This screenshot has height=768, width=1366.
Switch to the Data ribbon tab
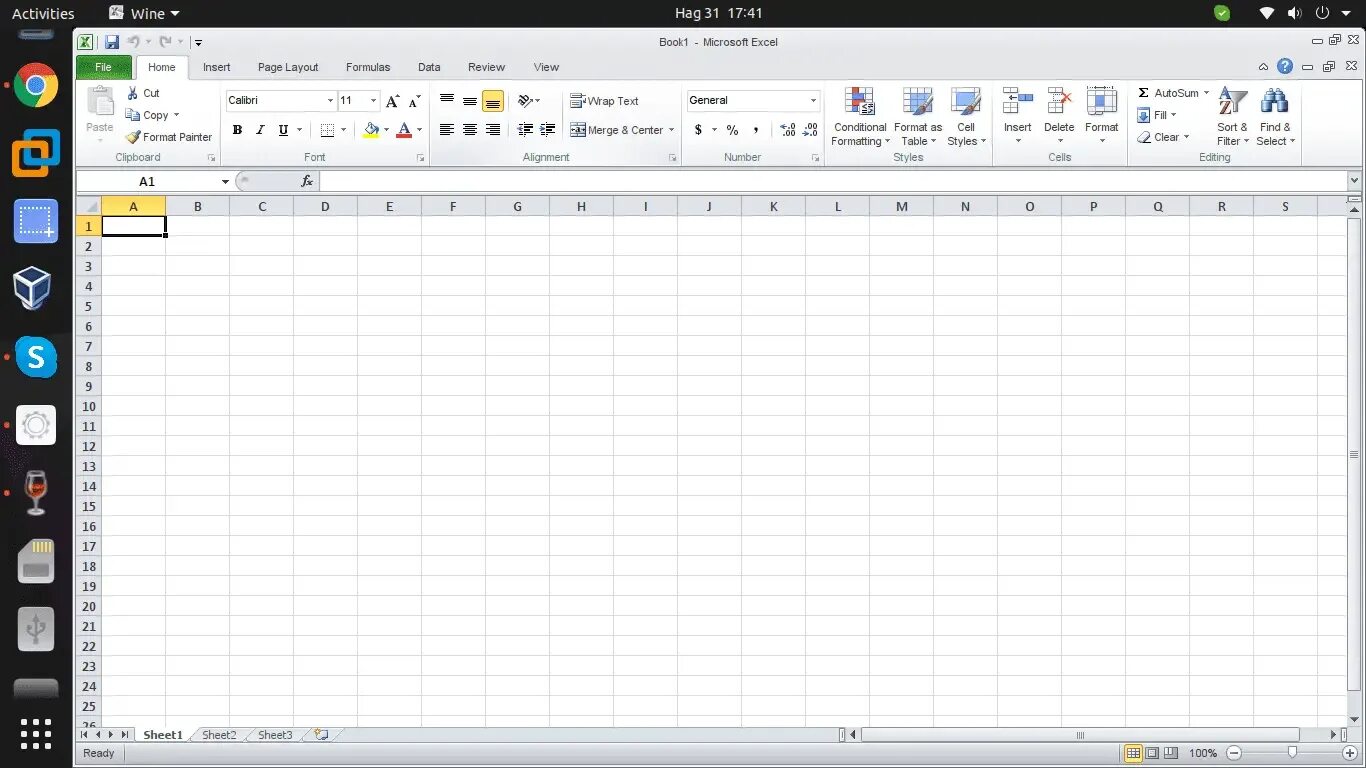point(429,67)
